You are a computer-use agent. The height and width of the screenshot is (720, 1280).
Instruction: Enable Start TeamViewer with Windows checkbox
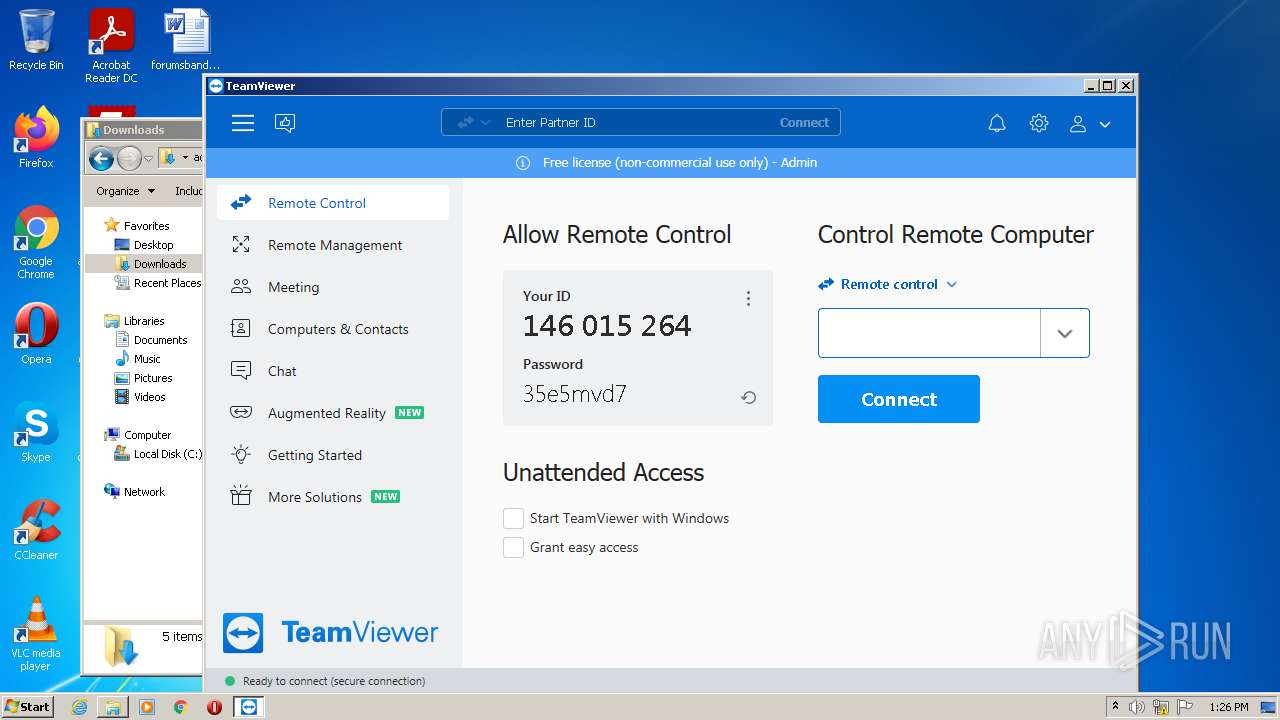tap(513, 518)
